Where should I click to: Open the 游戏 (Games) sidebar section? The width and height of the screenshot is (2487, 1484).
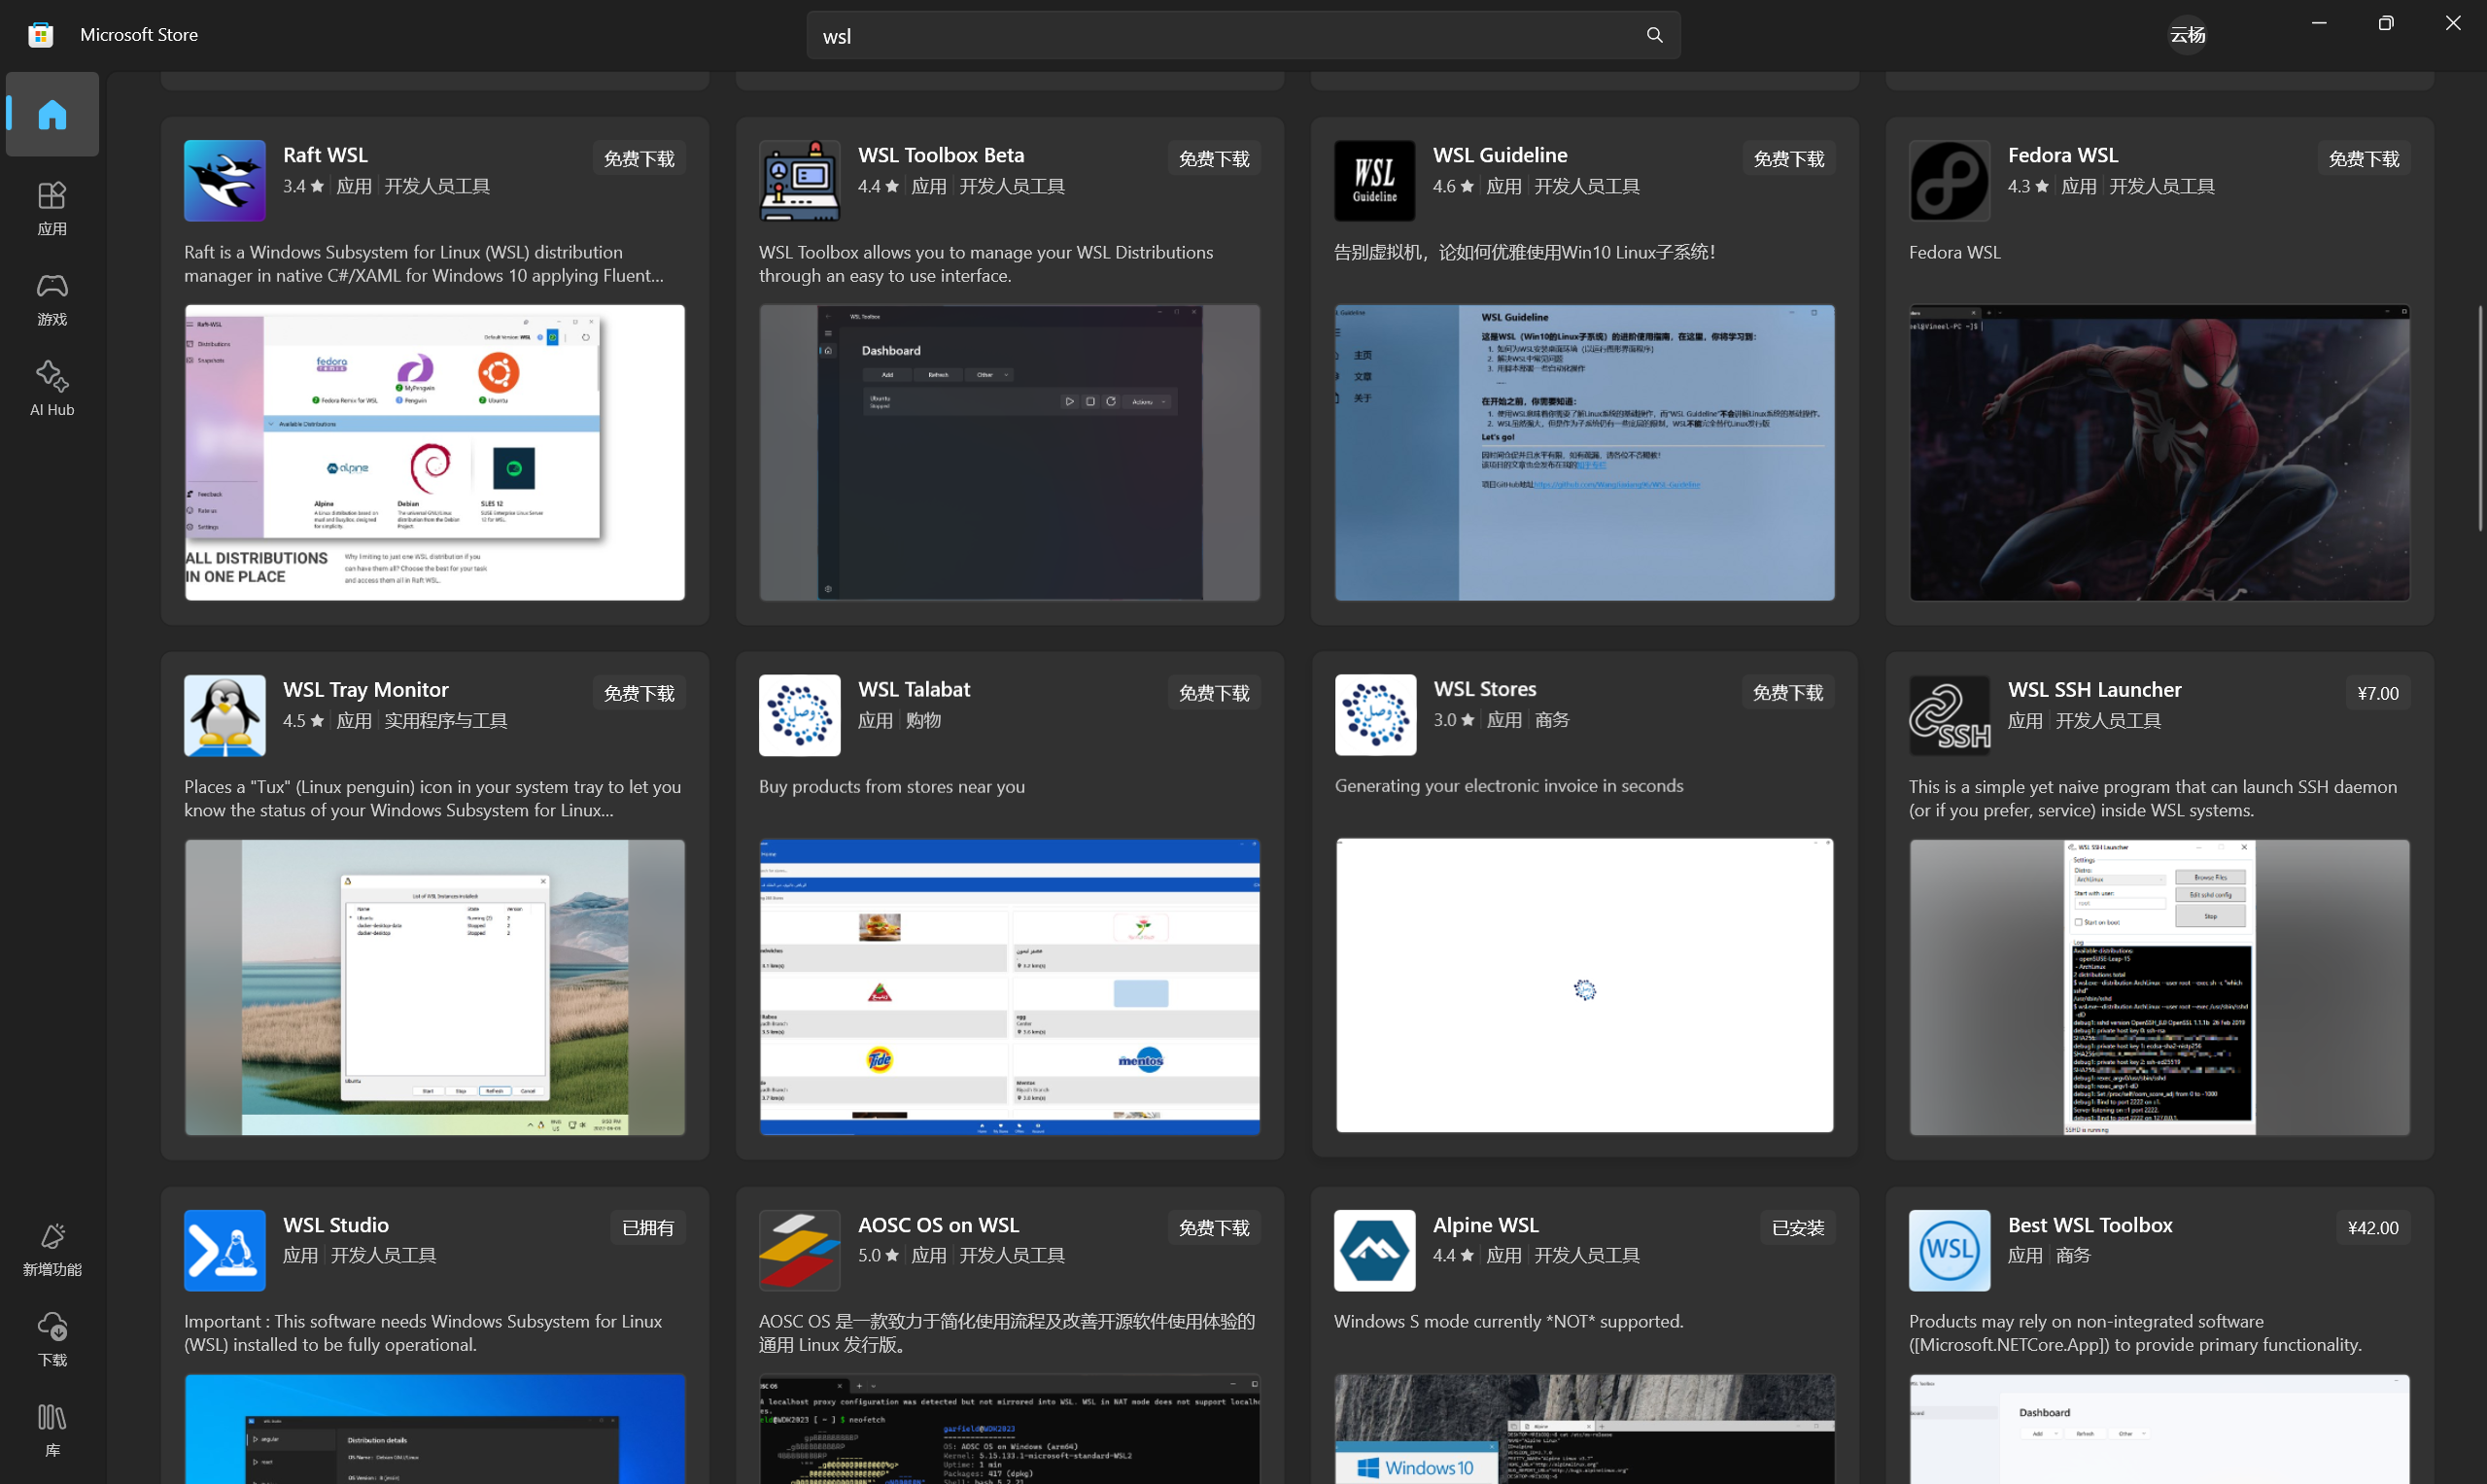[x=52, y=298]
